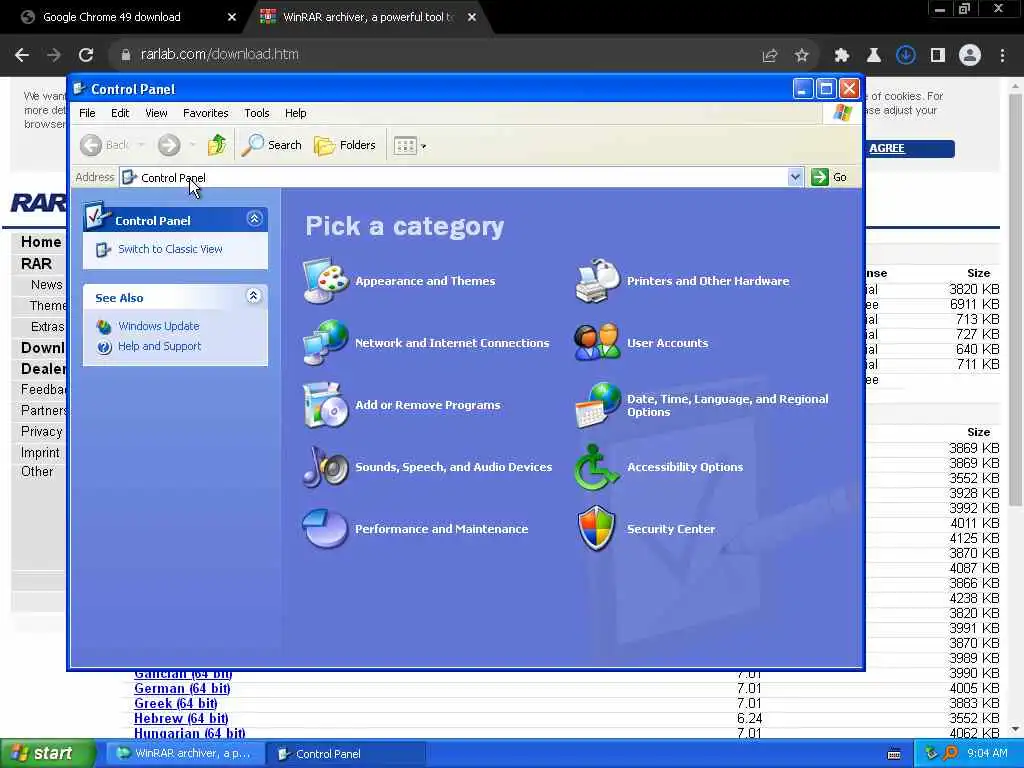Click the Go button beside address bar
Viewport: 1024px width, 768px height.
point(829,177)
